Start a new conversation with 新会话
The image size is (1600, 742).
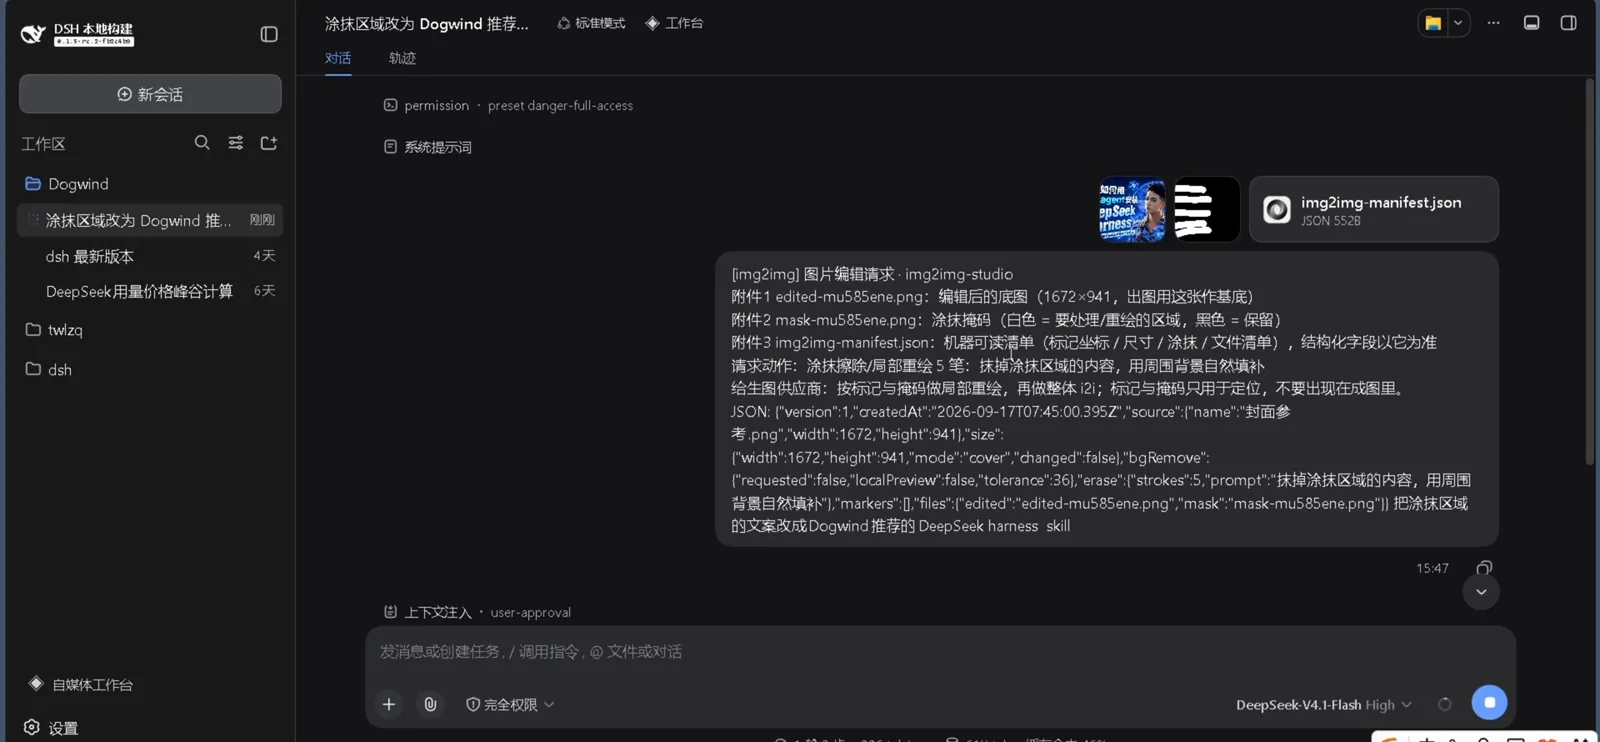pos(150,94)
